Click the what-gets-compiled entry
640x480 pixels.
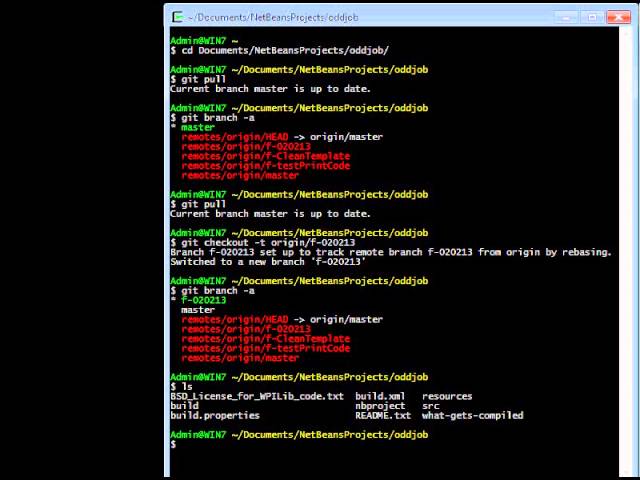point(473,416)
